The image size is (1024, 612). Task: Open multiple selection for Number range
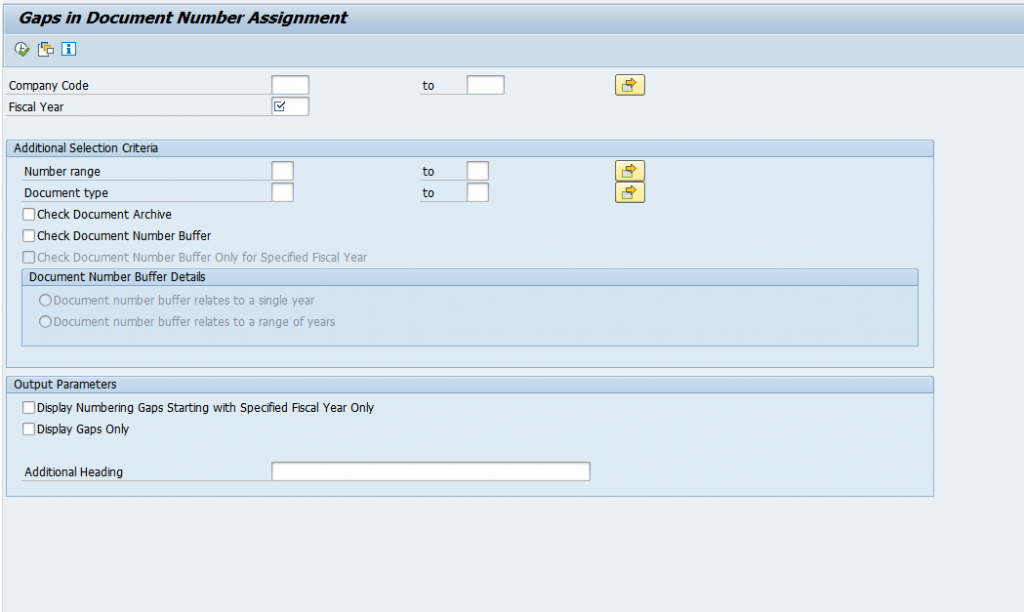(x=629, y=171)
